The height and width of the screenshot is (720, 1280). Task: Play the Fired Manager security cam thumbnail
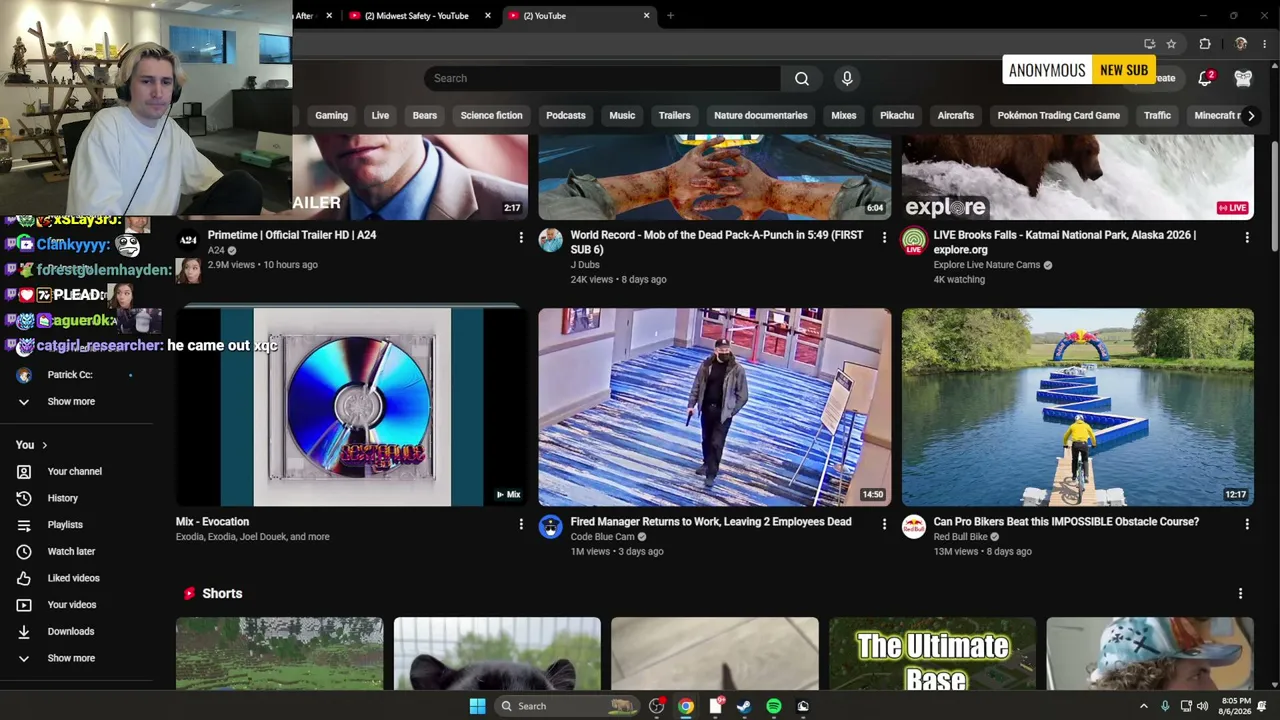coord(715,407)
